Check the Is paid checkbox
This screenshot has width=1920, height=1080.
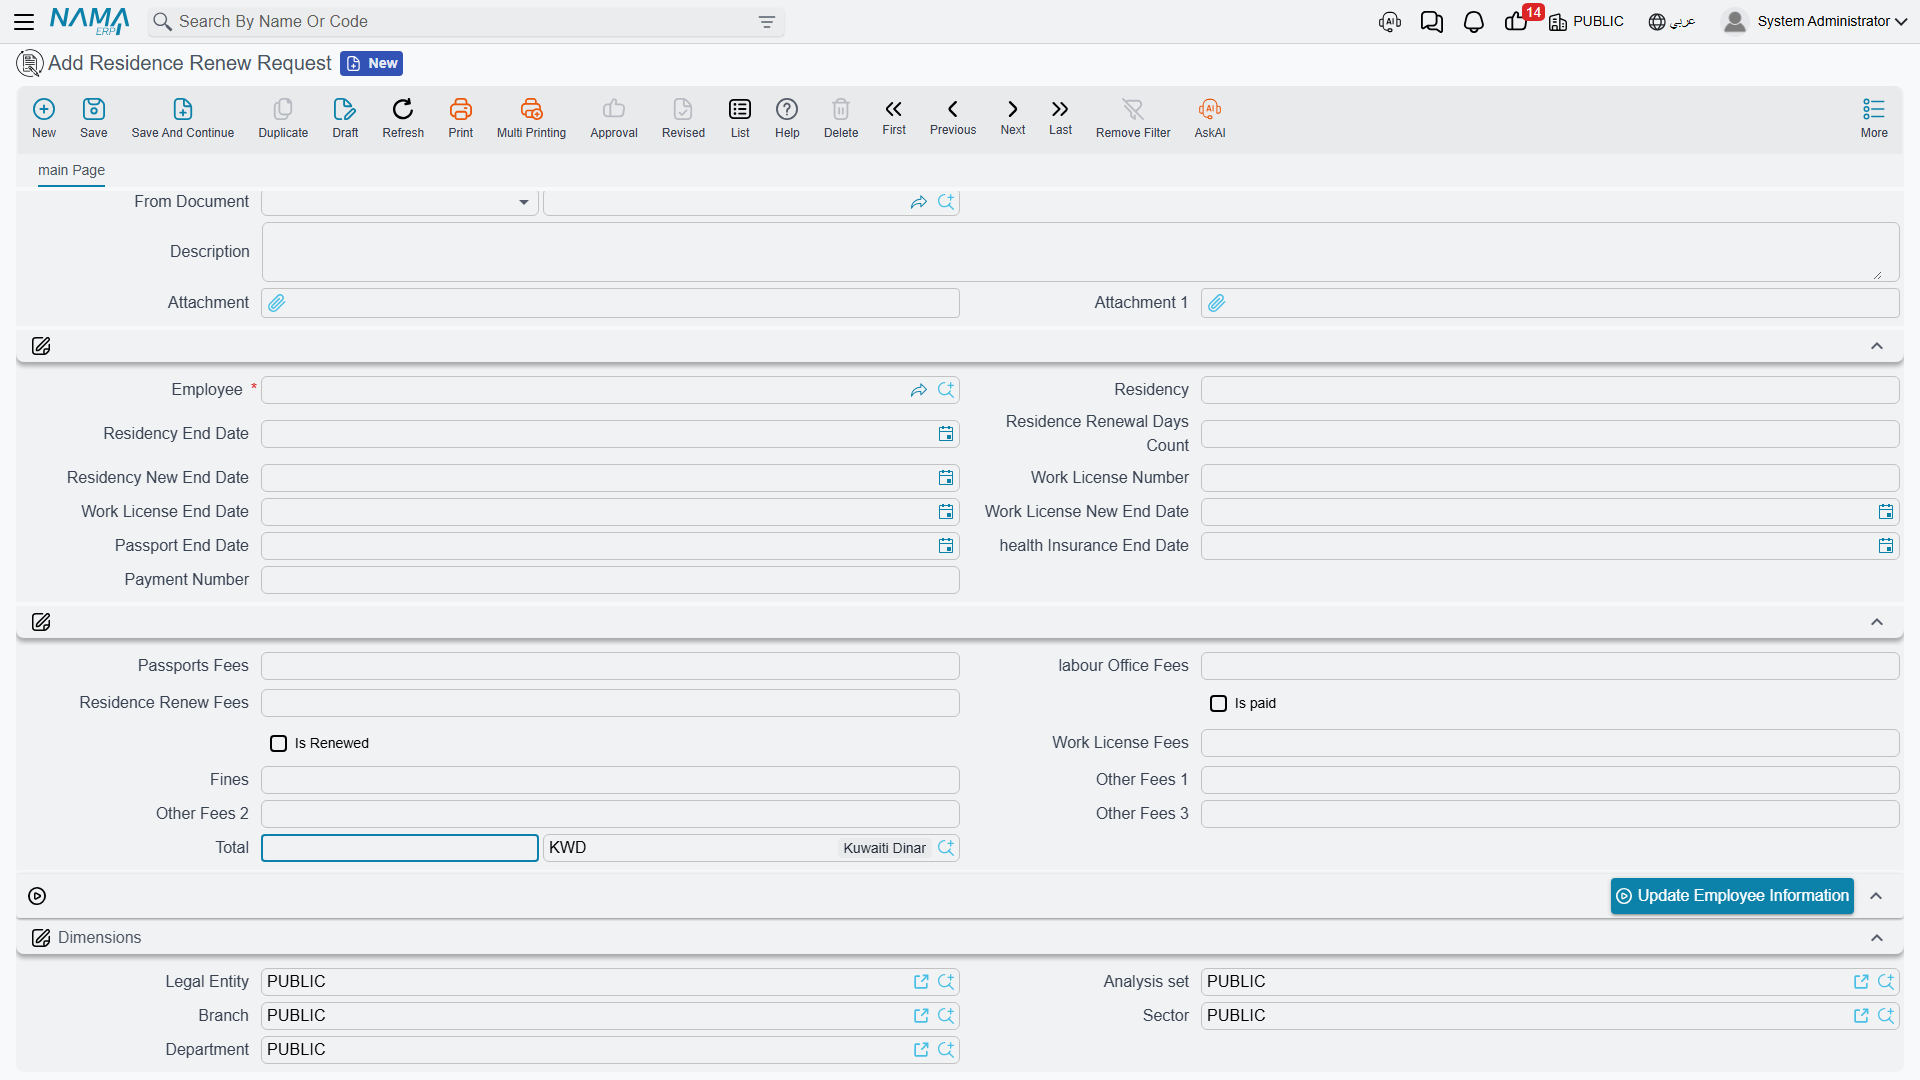pyautogui.click(x=1218, y=704)
